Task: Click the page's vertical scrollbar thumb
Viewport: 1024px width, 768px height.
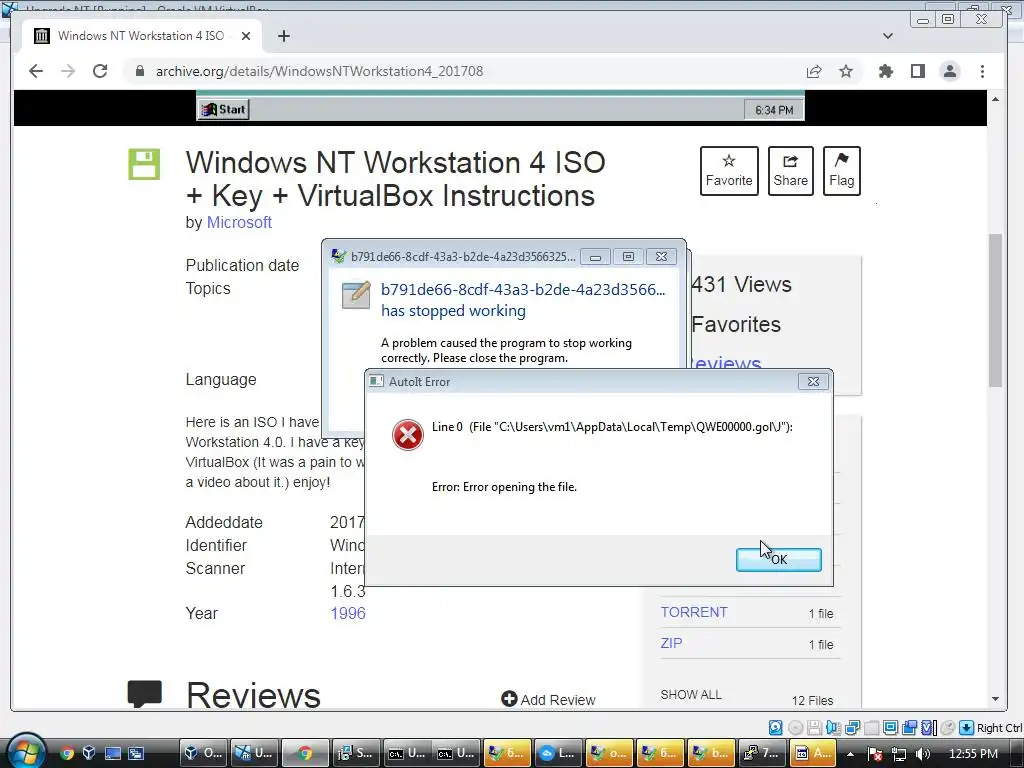Action: 995,310
